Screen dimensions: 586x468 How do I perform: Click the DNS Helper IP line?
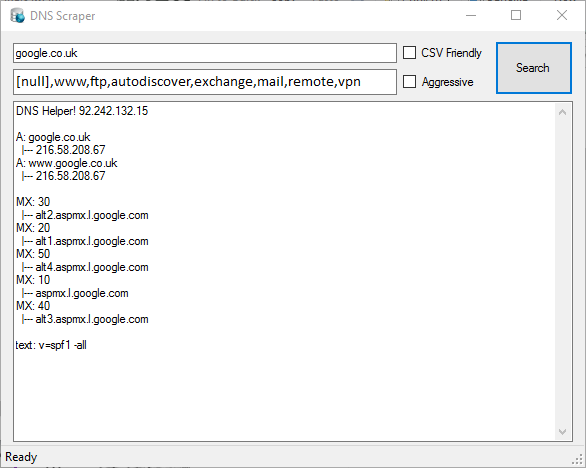tap(82, 111)
